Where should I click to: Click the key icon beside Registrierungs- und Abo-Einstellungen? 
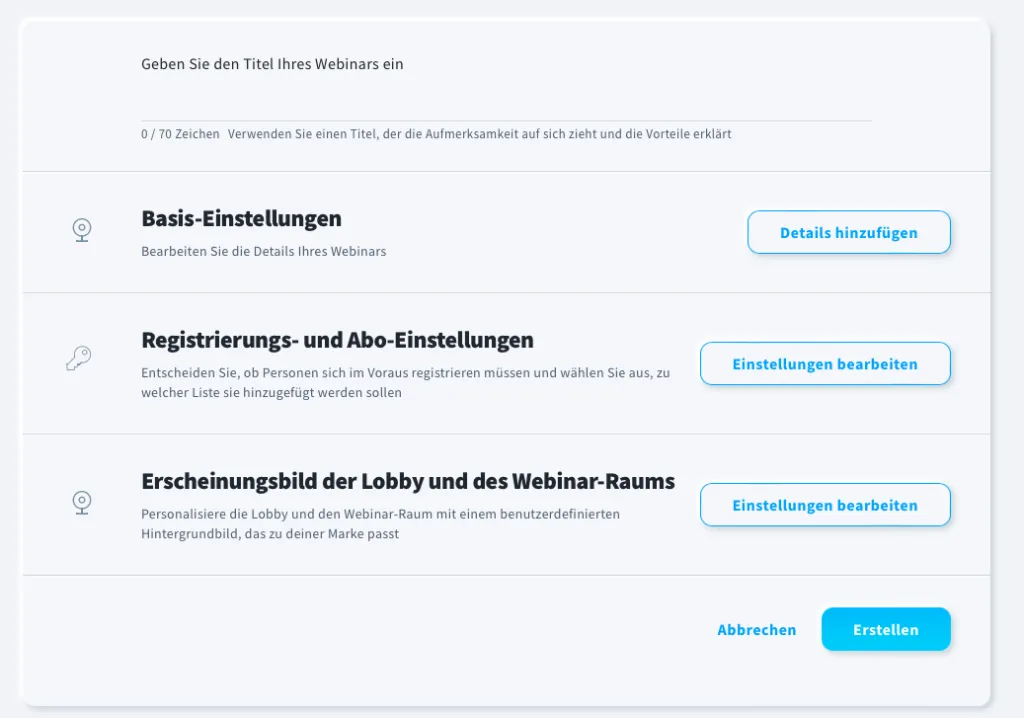(x=79, y=359)
